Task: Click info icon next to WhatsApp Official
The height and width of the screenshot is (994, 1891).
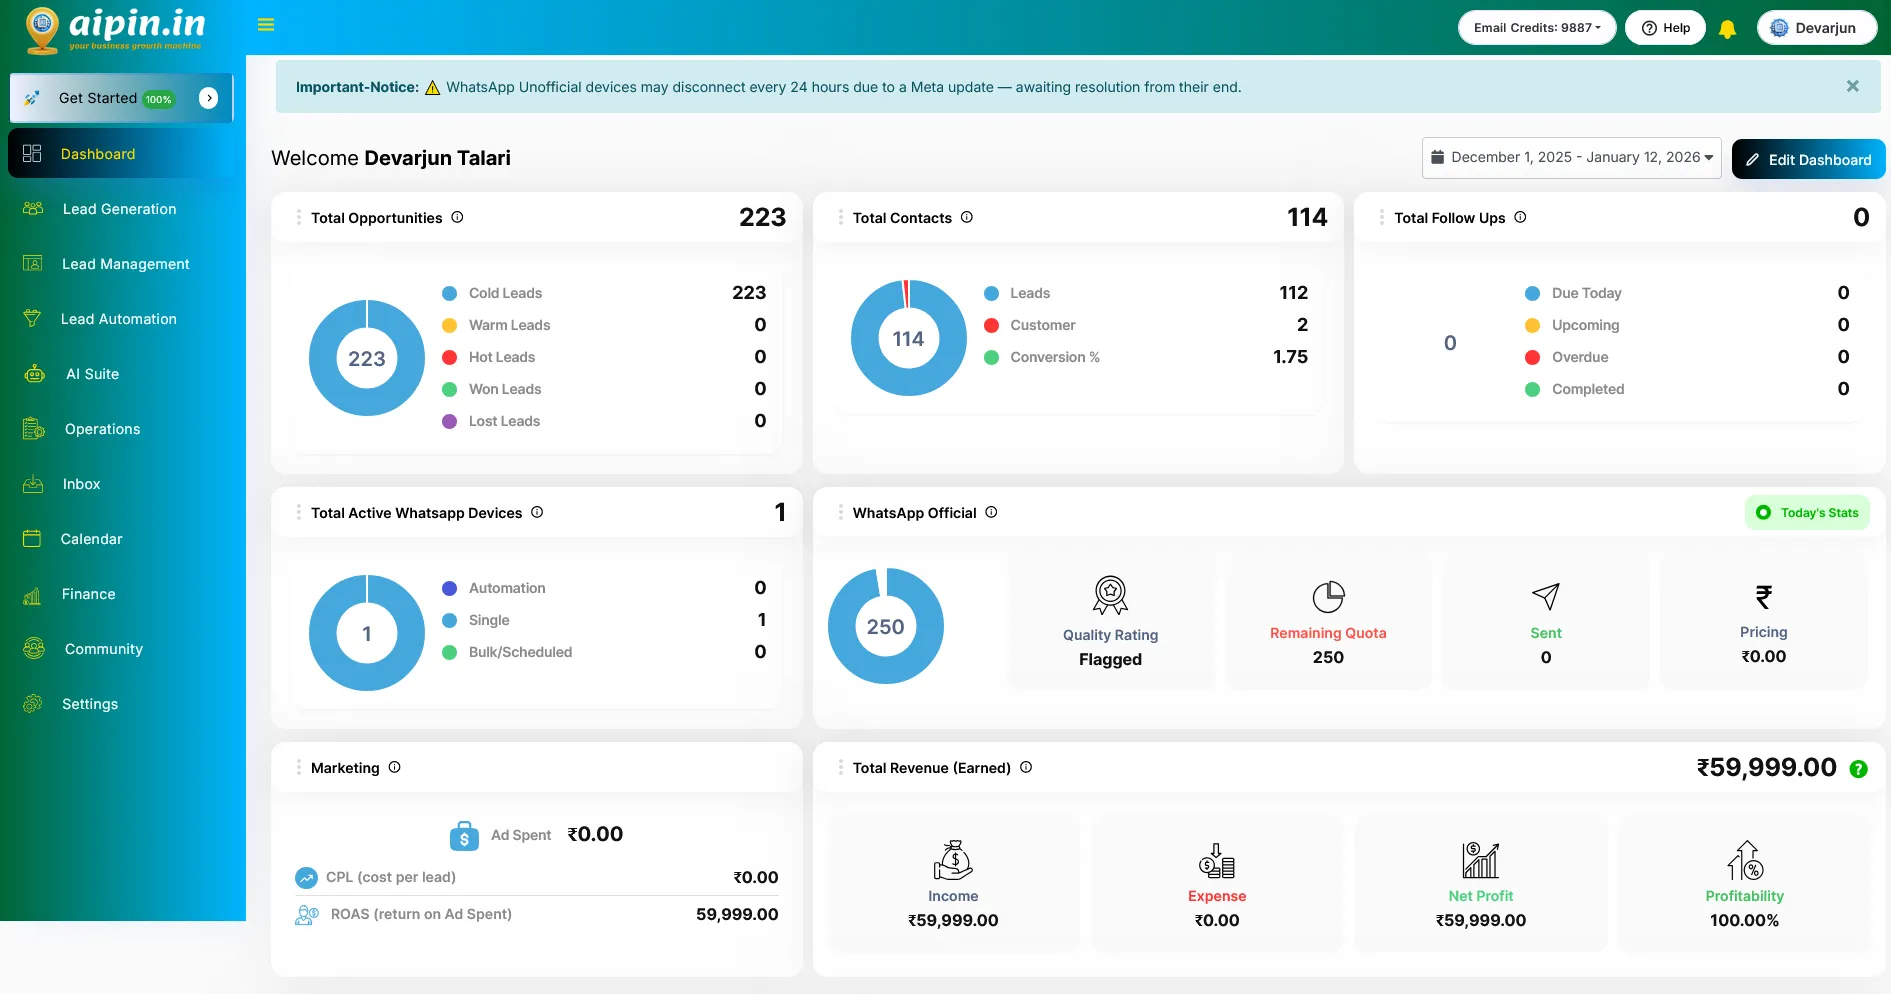Action: click(991, 512)
